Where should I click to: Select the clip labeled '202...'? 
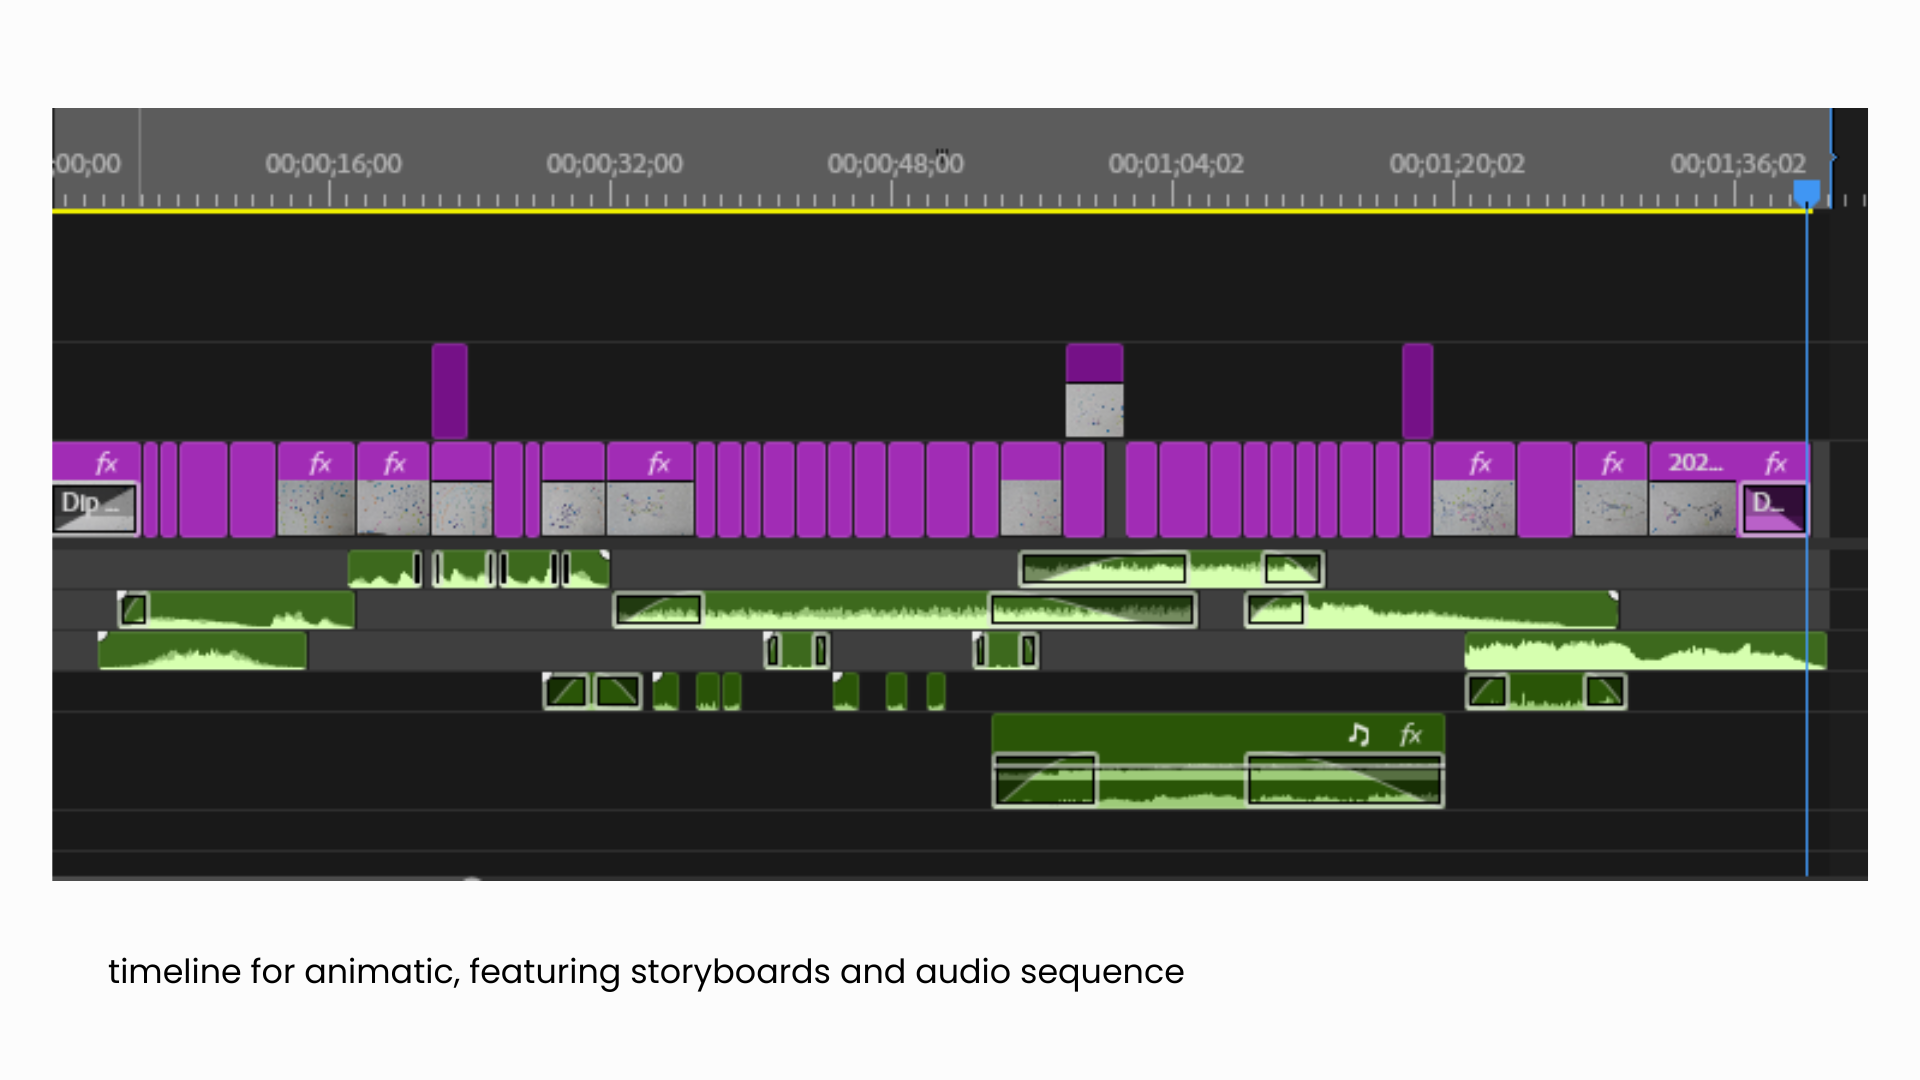[x=1694, y=463]
